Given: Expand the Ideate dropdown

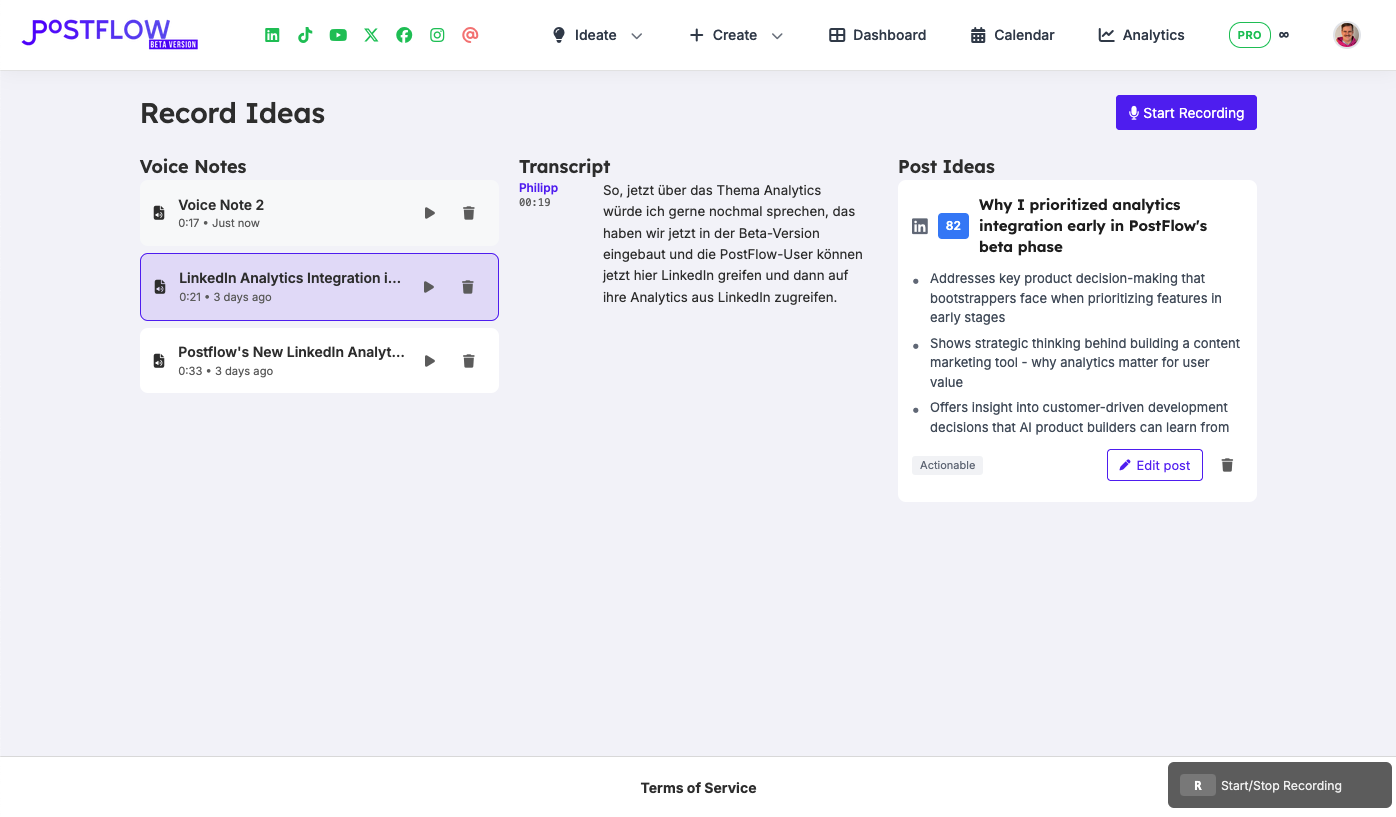Looking at the screenshot, I should click(x=597, y=34).
